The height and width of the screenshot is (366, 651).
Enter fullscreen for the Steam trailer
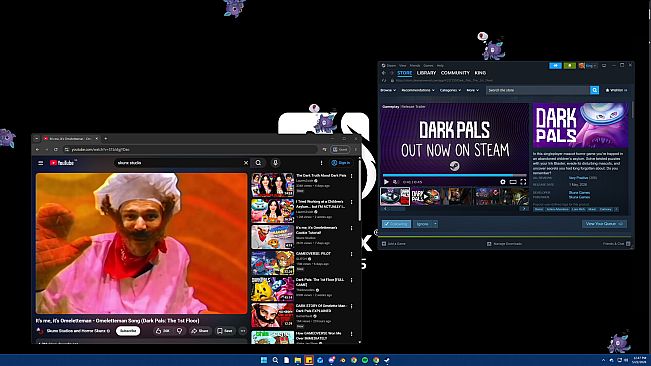click(x=523, y=182)
